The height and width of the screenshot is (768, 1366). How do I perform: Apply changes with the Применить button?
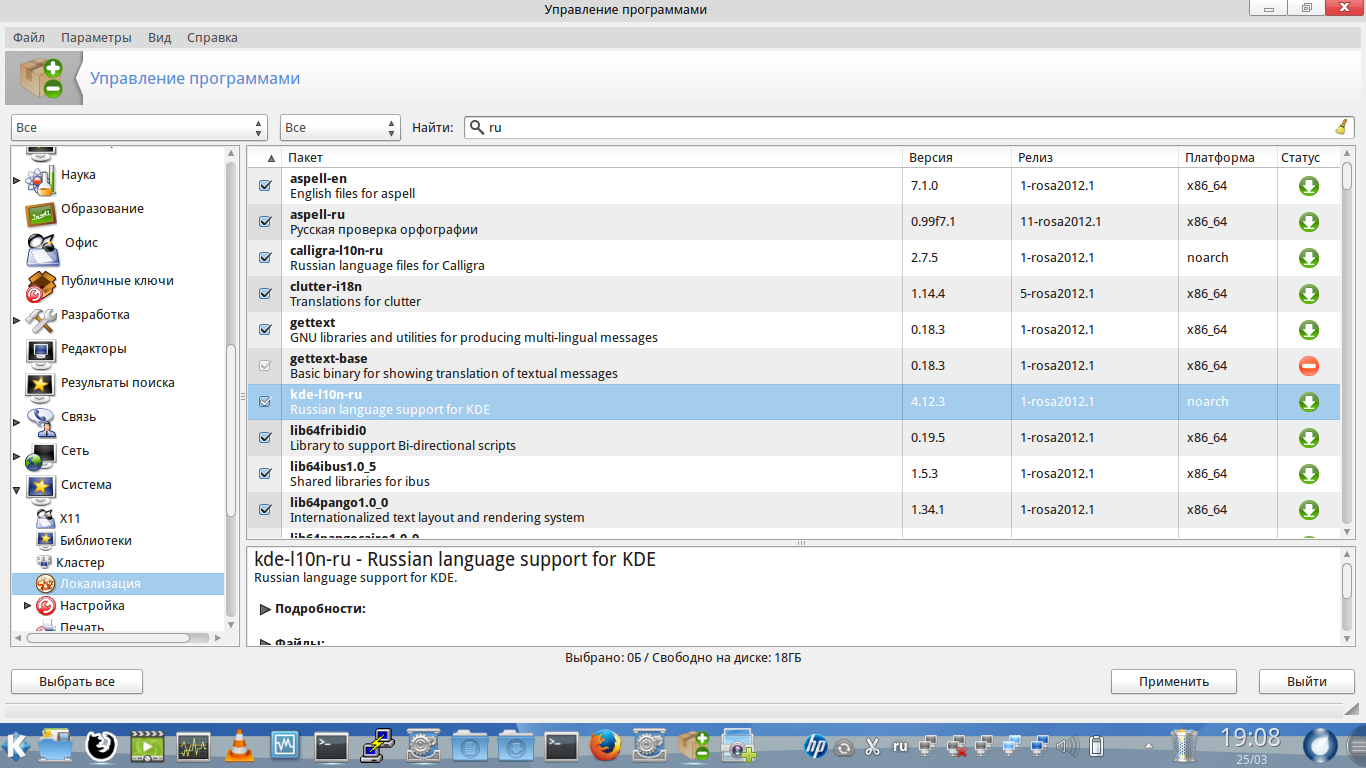(x=1174, y=682)
